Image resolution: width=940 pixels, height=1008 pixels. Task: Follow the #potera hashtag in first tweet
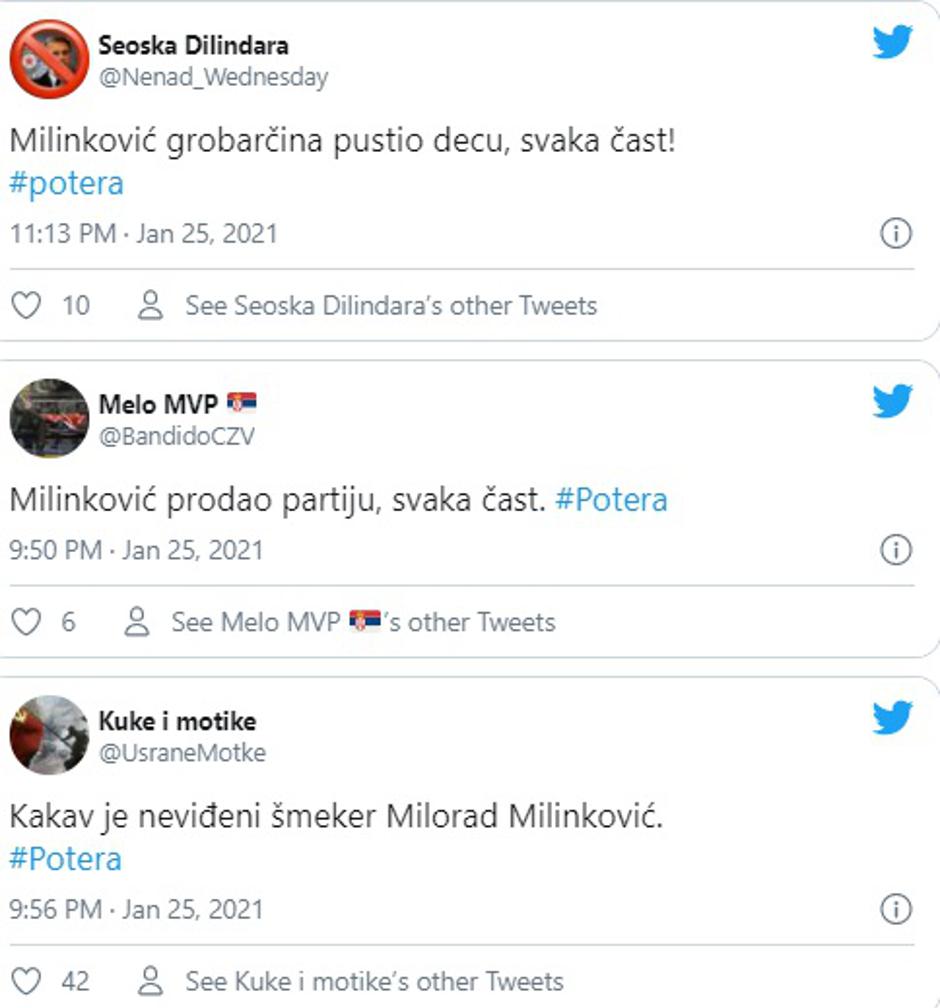click(x=66, y=185)
